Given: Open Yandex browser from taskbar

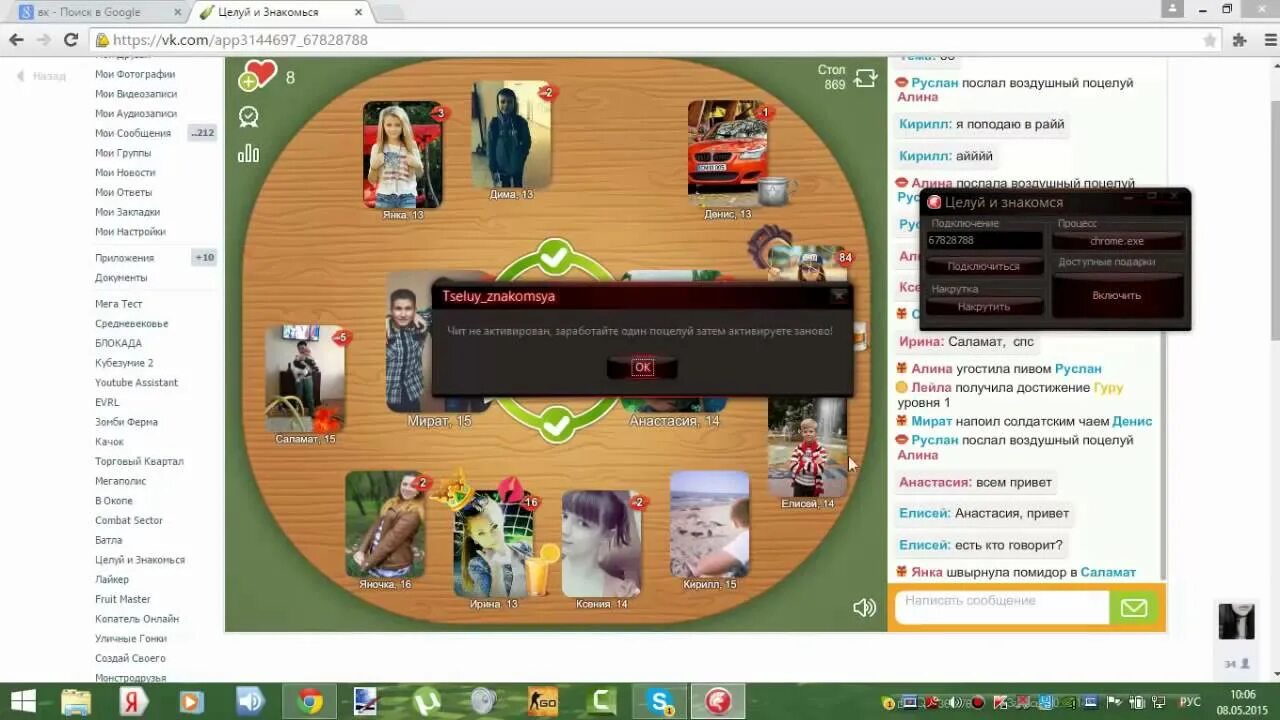Looking at the screenshot, I should (x=134, y=702).
